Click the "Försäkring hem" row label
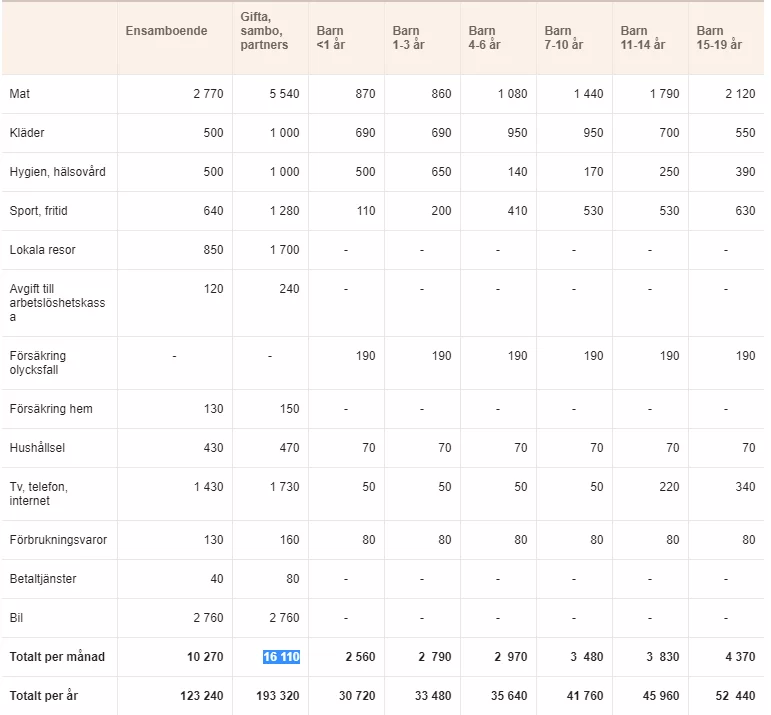The image size is (771, 715). (x=49, y=409)
